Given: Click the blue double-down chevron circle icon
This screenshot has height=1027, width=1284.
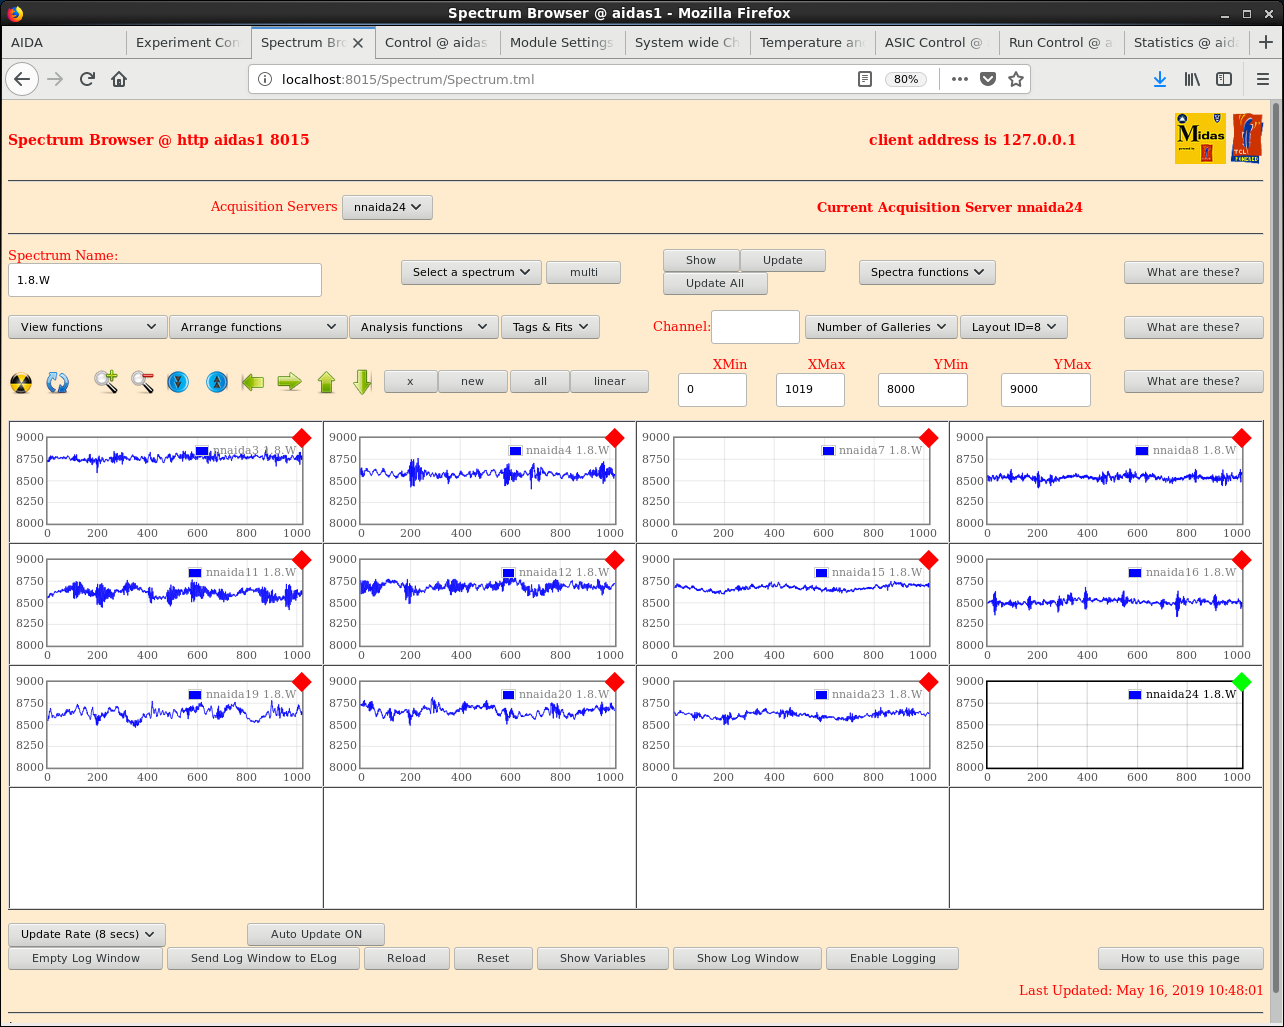Looking at the screenshot, I should click(178, 382).
